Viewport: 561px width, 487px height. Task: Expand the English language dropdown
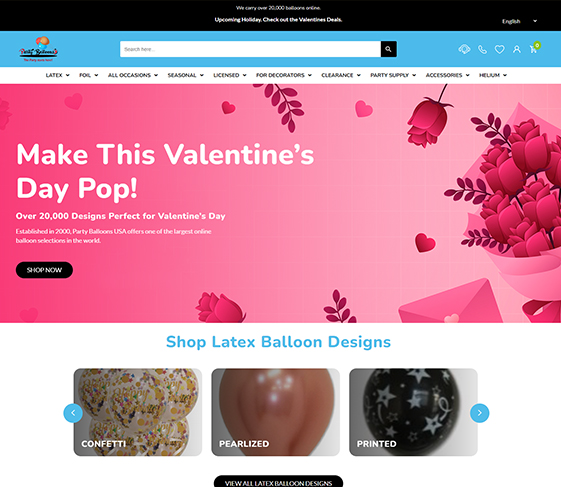519,21
